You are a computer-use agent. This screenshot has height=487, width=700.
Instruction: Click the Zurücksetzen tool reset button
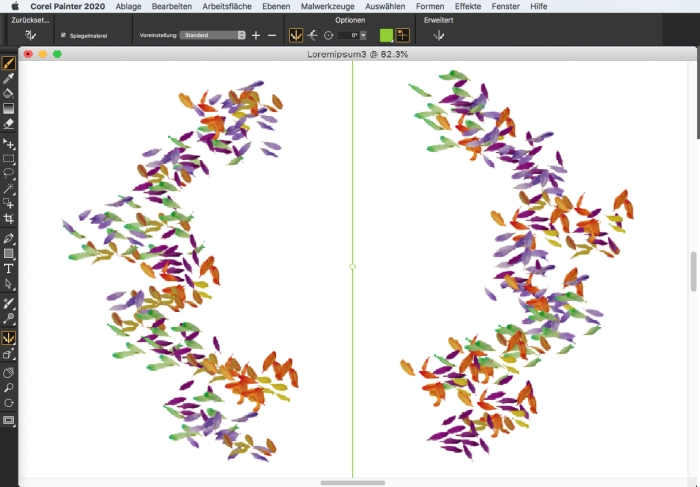pos(30,35)
